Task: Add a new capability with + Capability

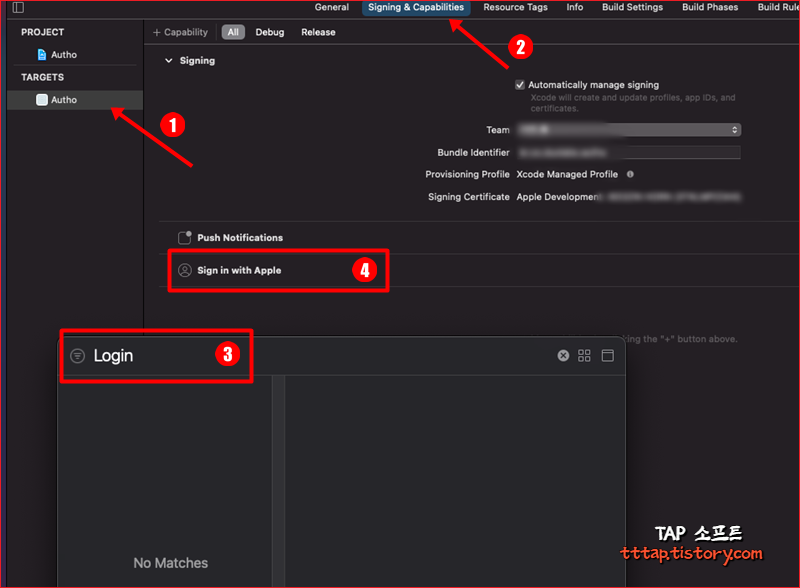Action: point(180,32)
